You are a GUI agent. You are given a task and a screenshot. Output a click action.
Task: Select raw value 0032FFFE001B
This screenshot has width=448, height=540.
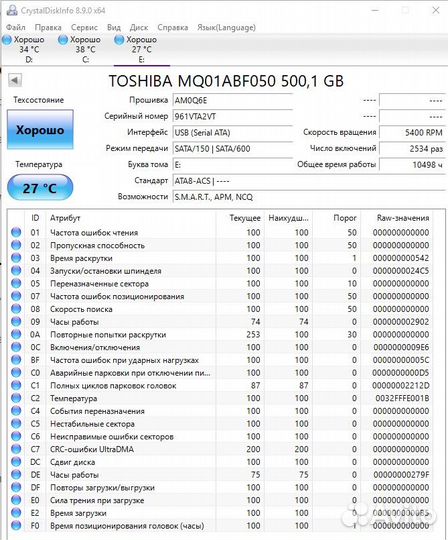point(402,398)
